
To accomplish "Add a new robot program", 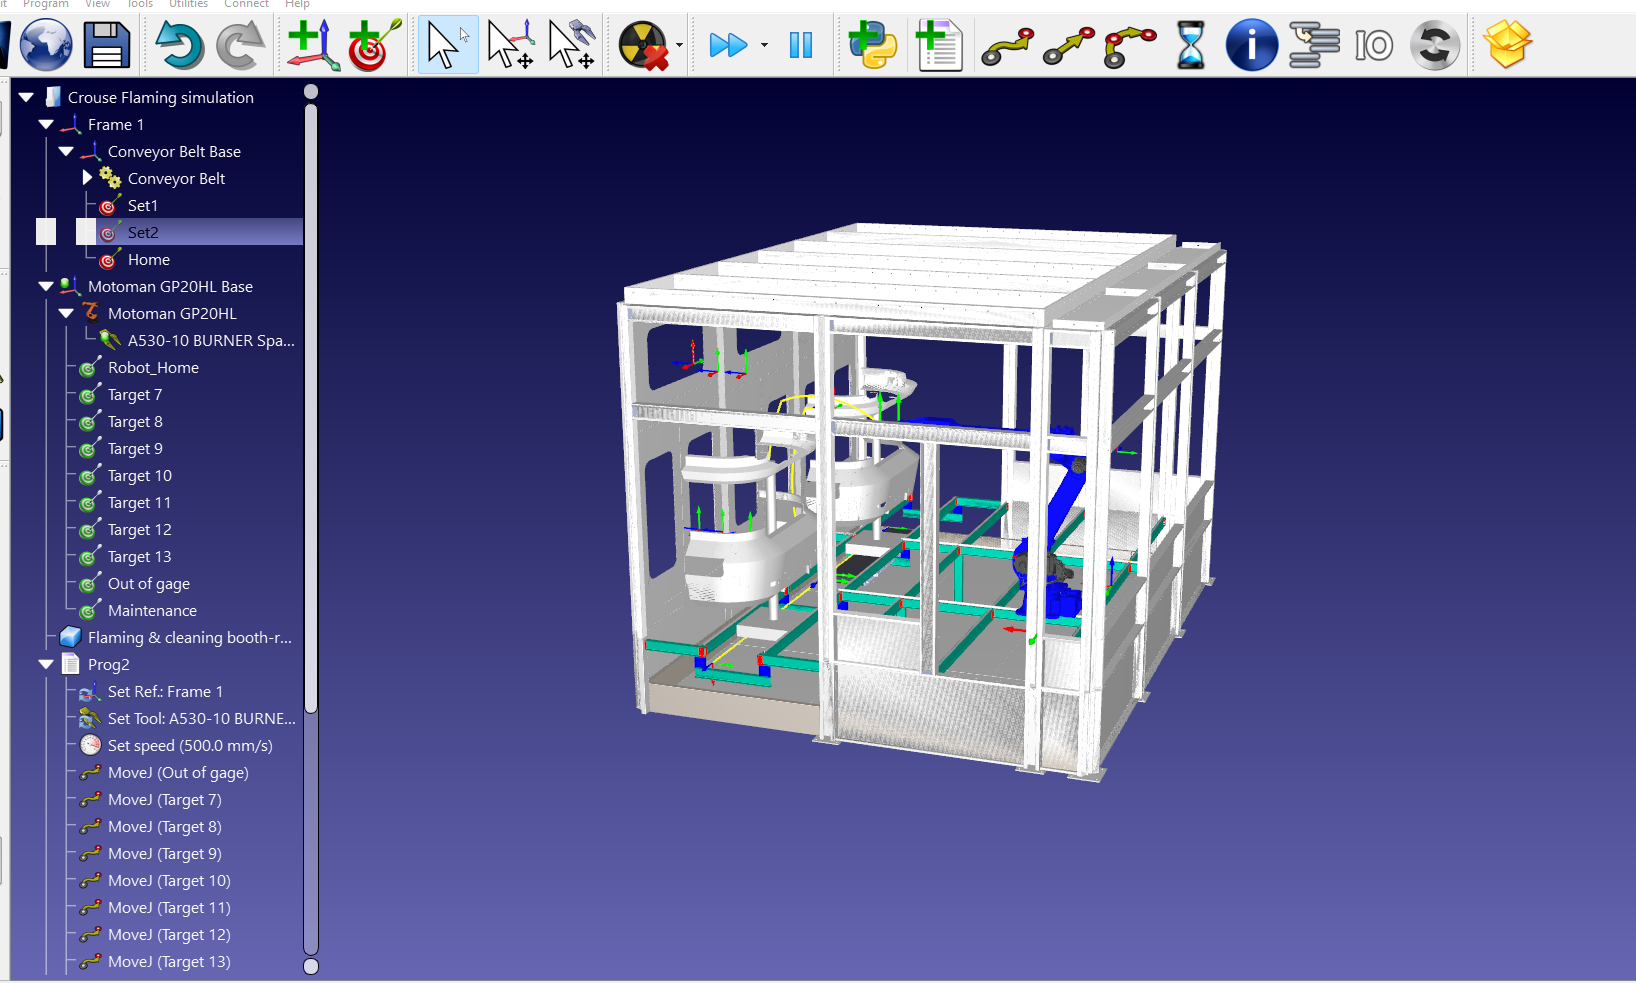I will click(x=938, y=45).
